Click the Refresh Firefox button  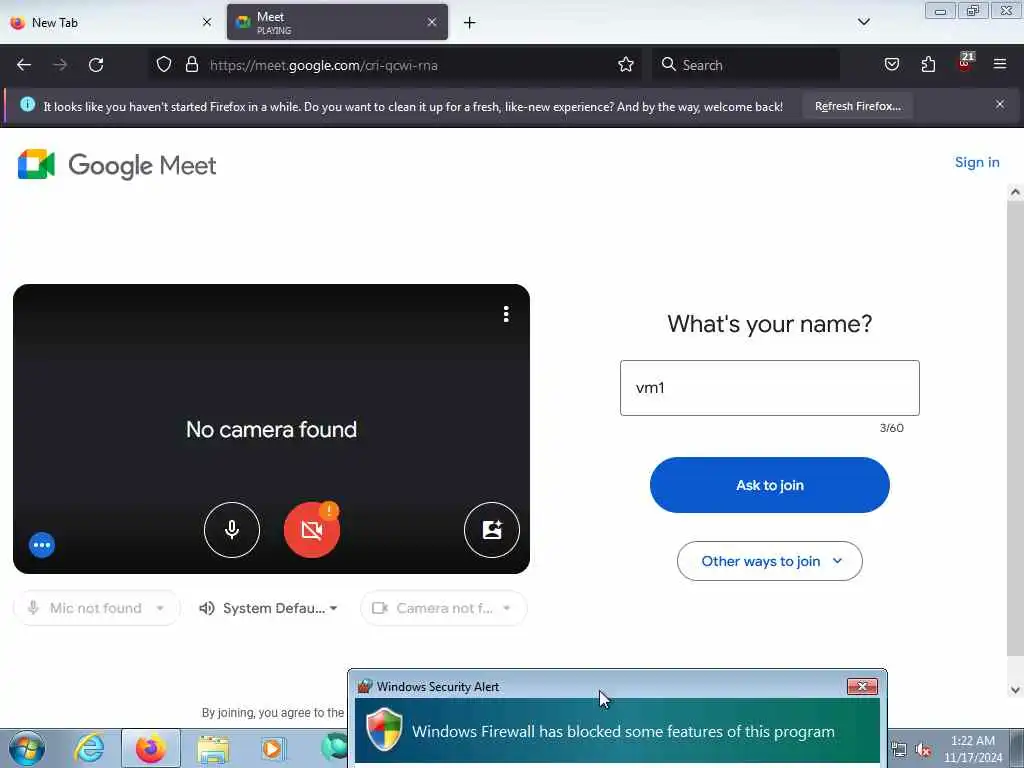857,106
